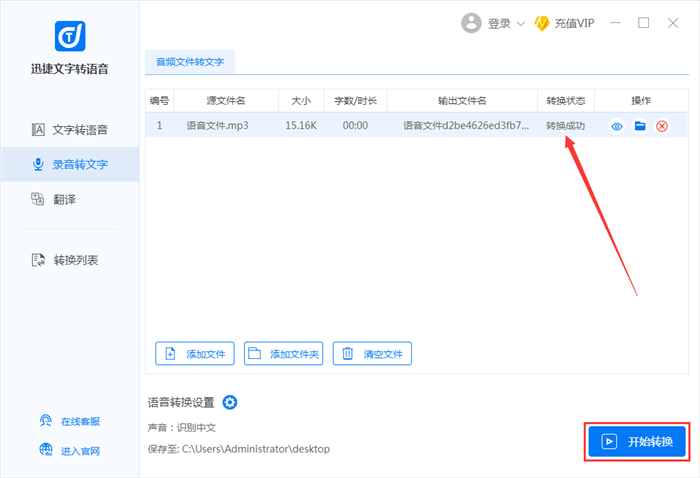Click the 声音：识别中文 setting text
Viewport: 700px width, 478px height.
coord(182,428)
